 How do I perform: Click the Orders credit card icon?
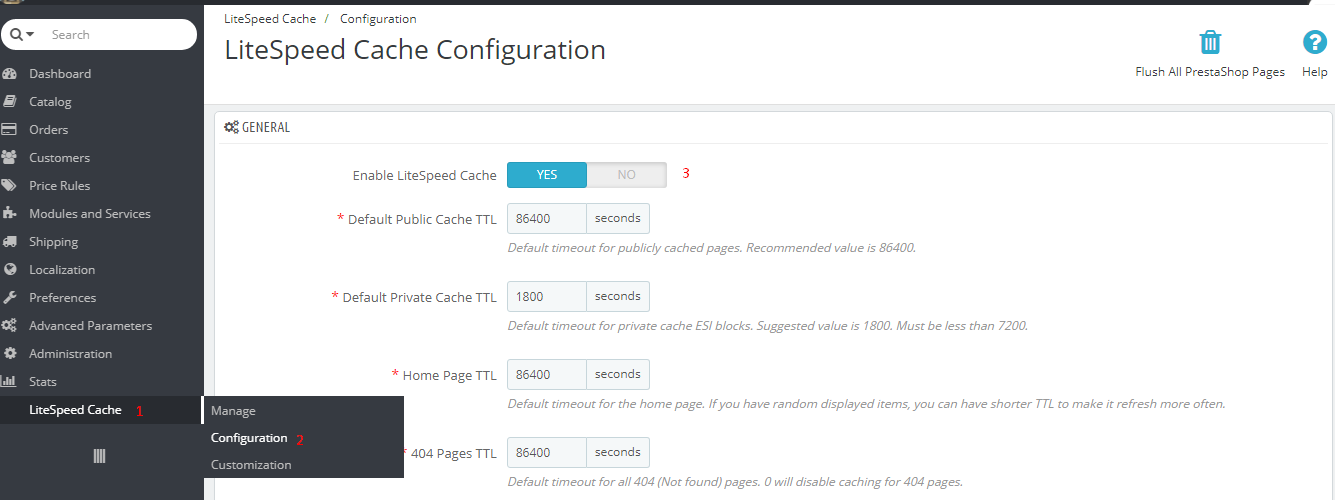pos(10,130)
